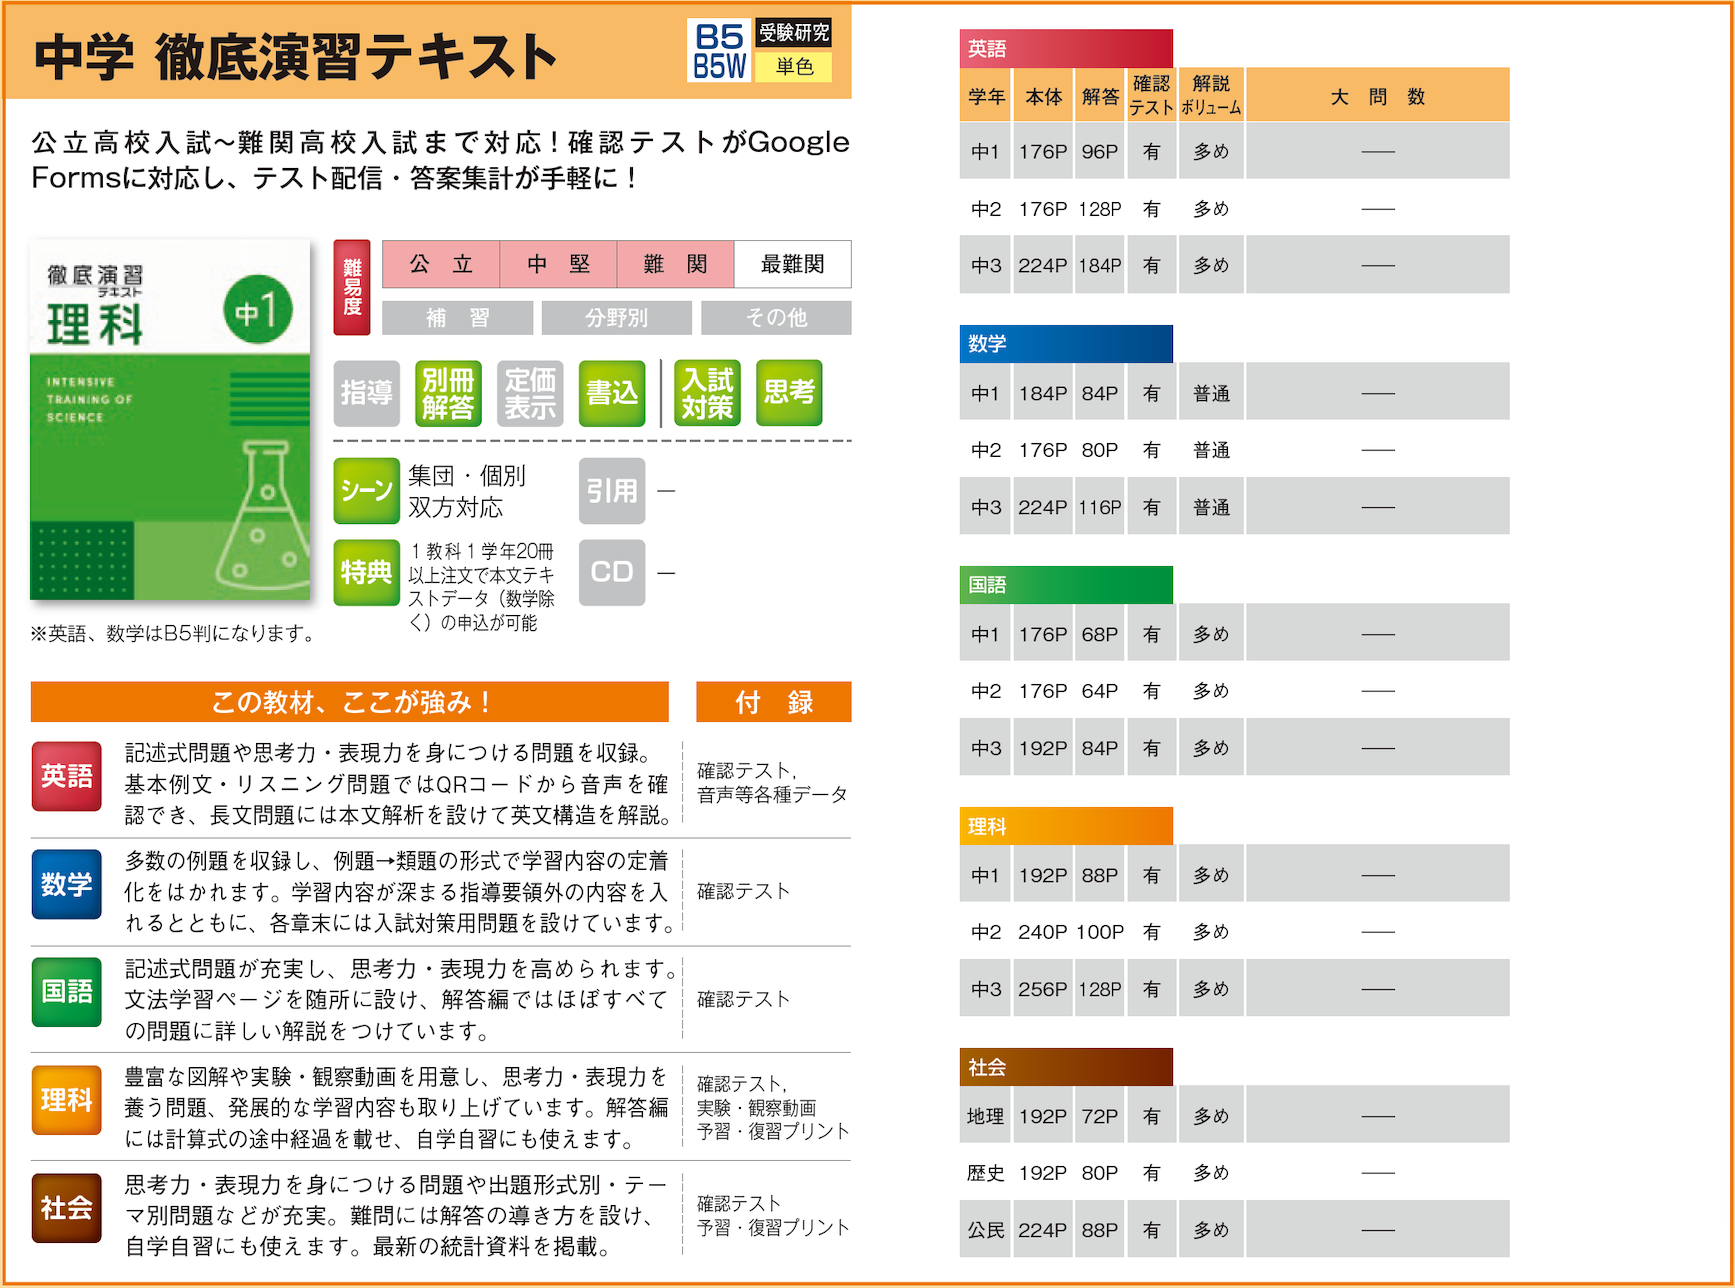Click the green シーン badge
Screen dimensions: 1735x1288
point(366,490)
